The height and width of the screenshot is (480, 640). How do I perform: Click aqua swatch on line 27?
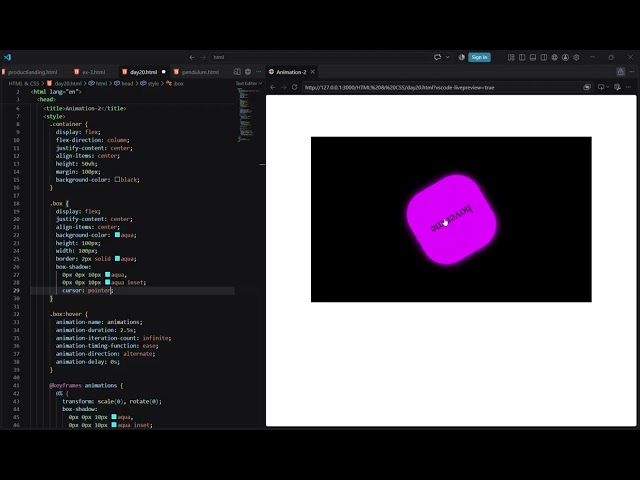pyautogui.click(x=108, y=274)
